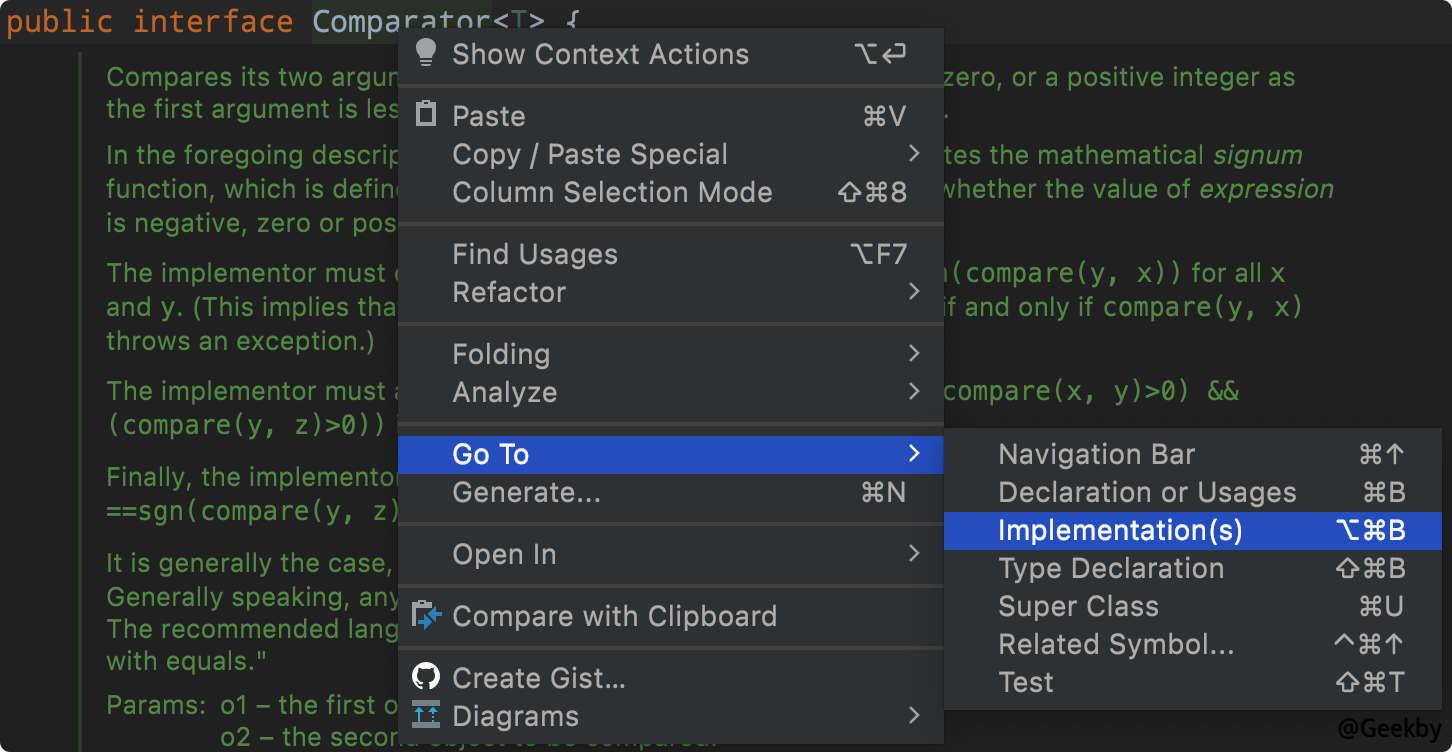Click the Diagrams icon
This screenshot has width=1452, height=752.
[x=426, y=715]
